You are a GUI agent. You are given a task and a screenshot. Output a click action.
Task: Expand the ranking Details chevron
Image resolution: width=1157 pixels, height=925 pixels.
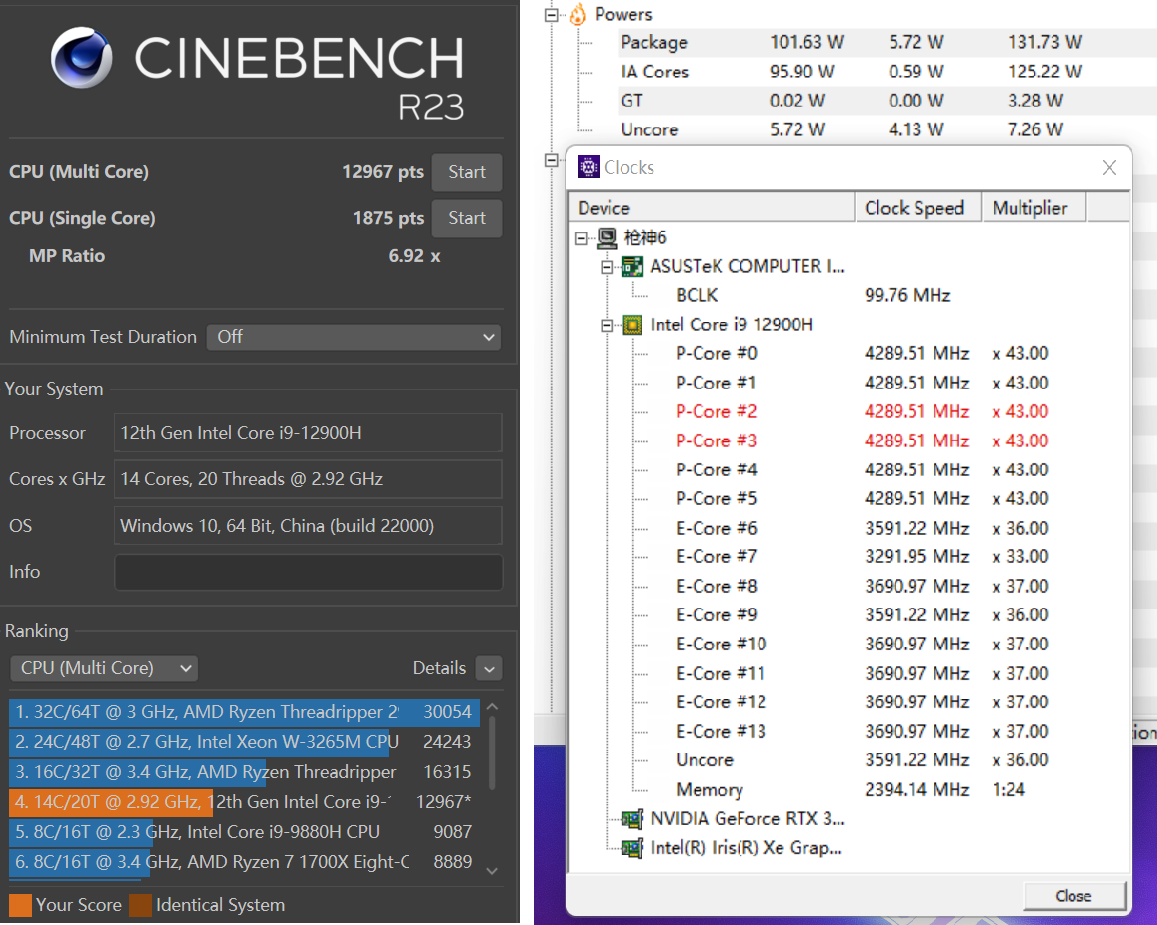point(489,668)
